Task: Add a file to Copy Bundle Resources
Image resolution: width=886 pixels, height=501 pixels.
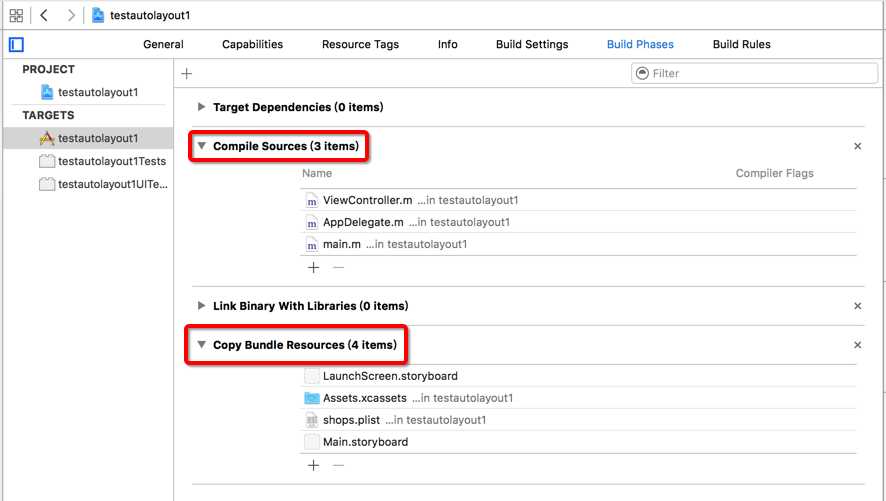Action: click(314, 465)
